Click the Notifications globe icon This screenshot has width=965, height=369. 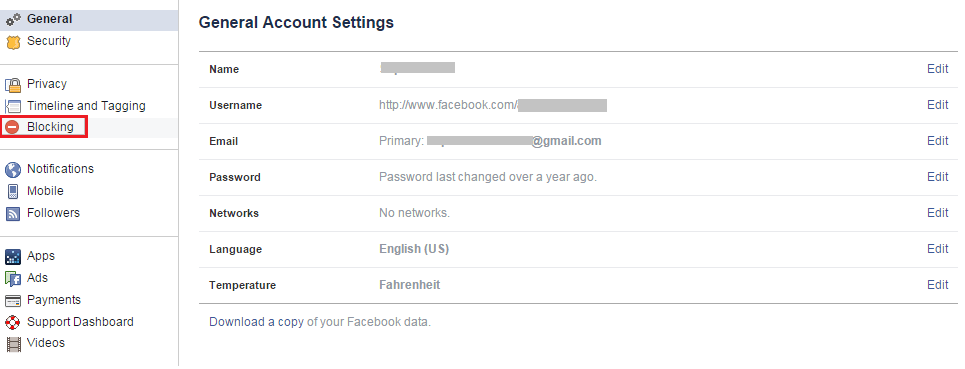click(x=13, y=170)
